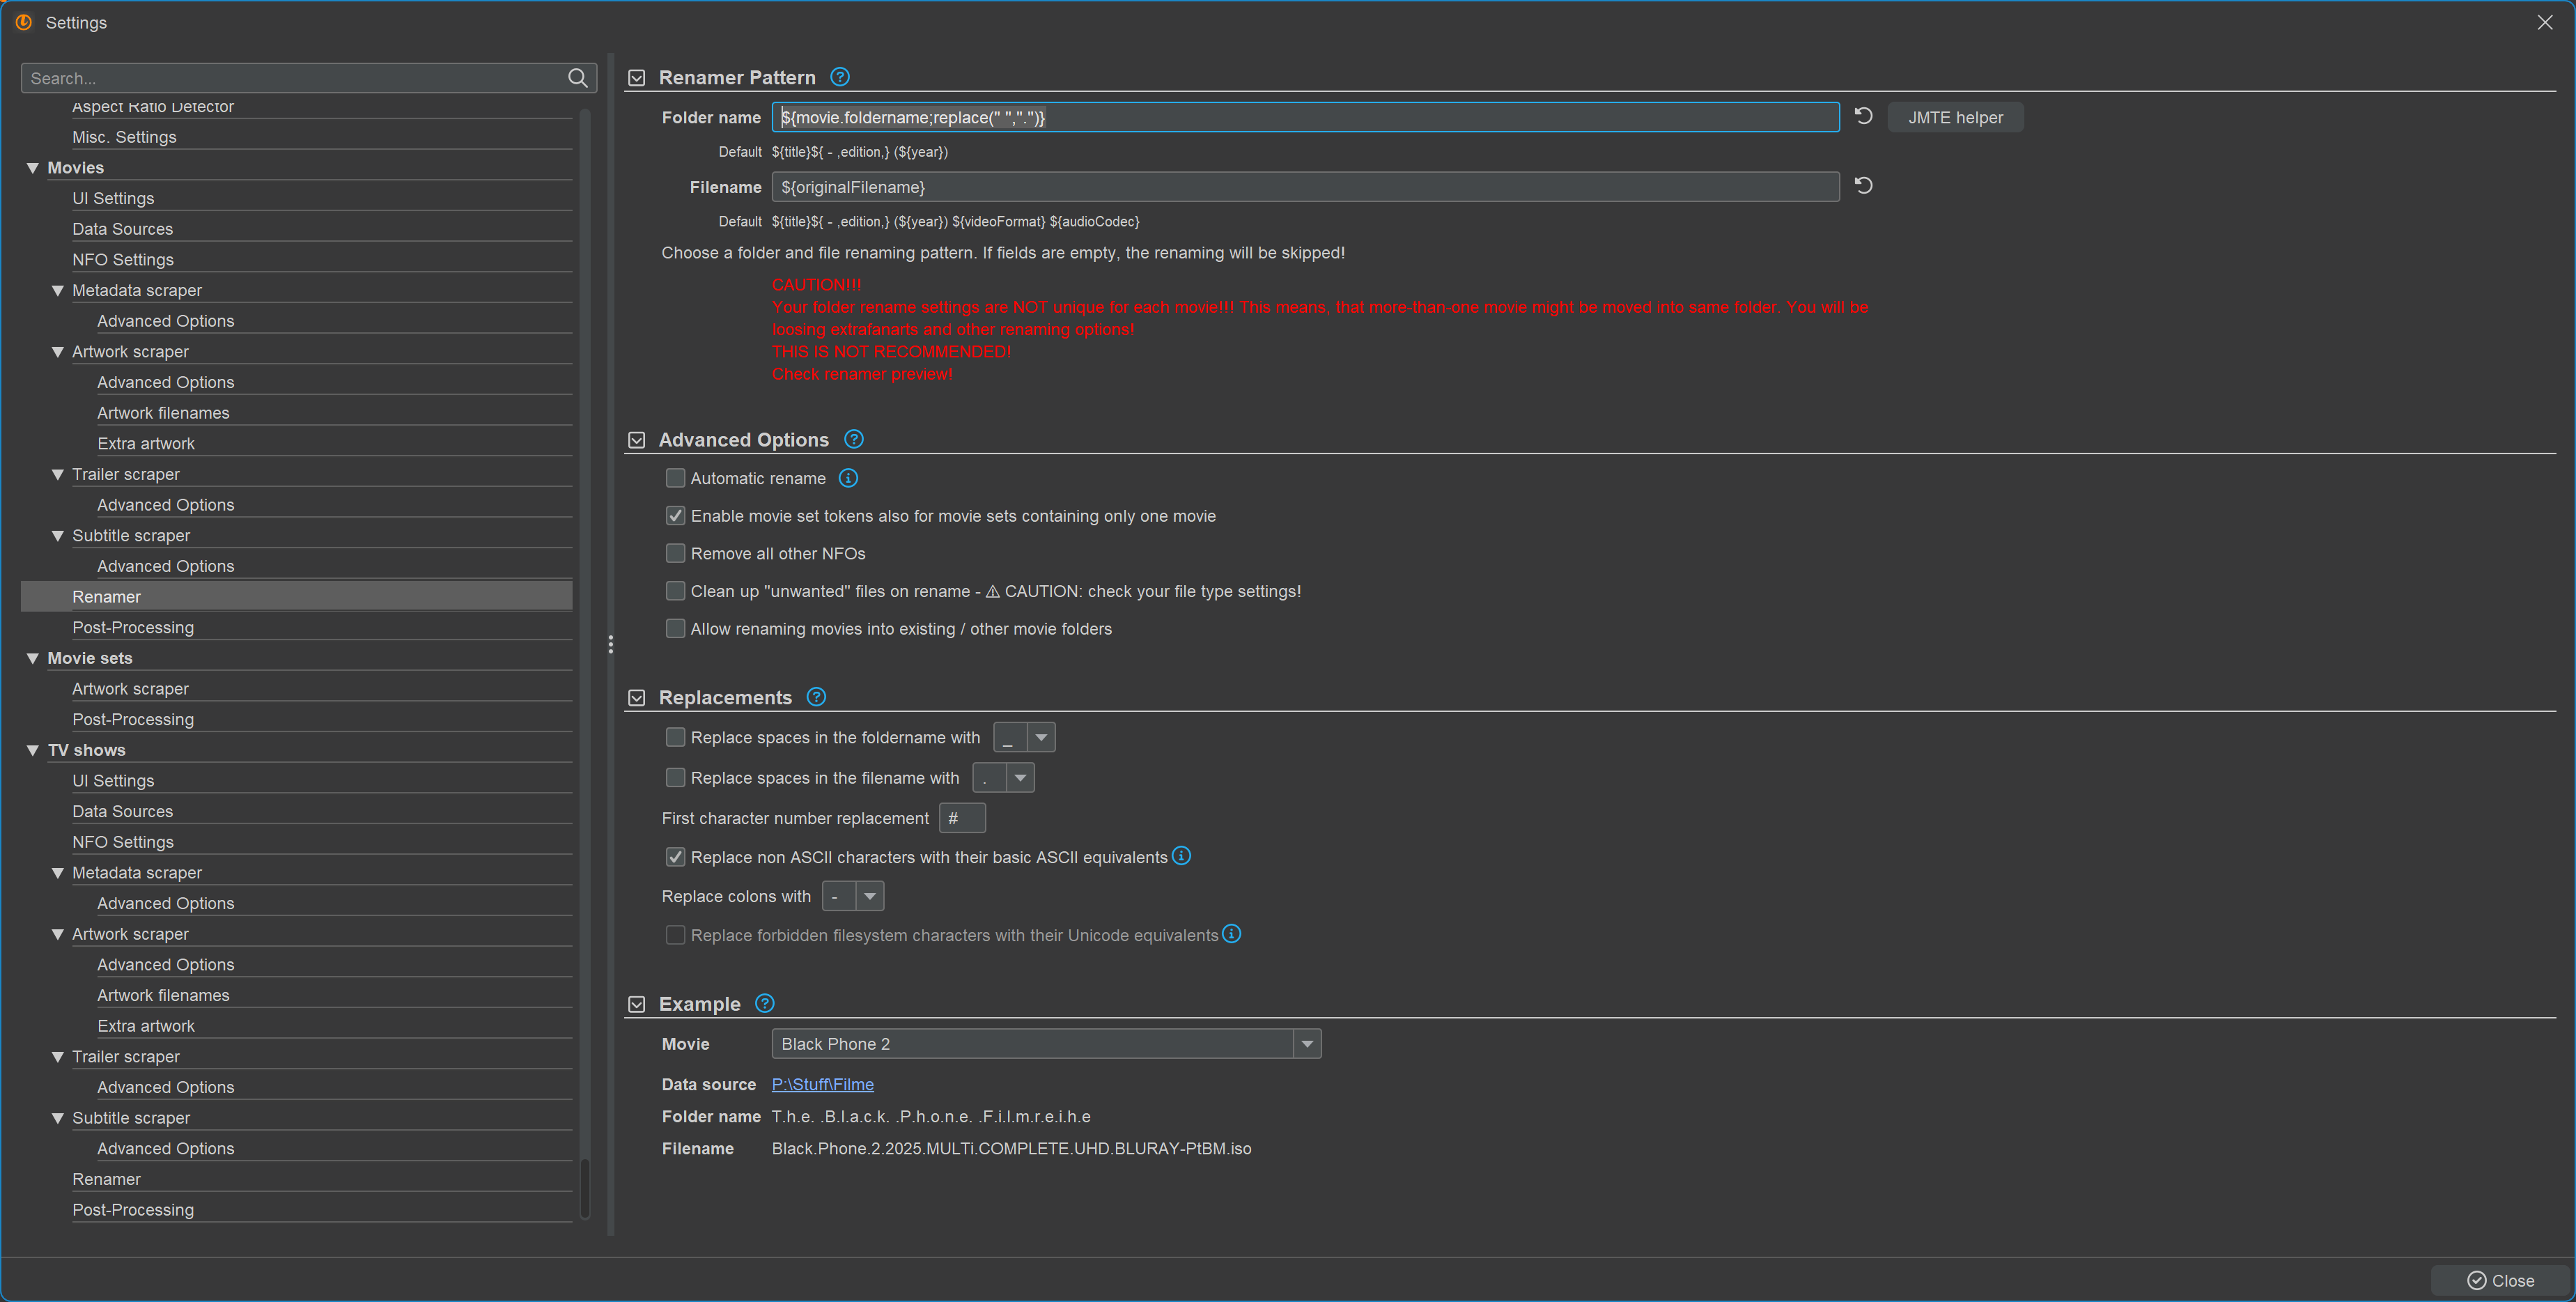Open the Advanced Options help icon
This screenshot has height=1302, width=2576.
click(853, 439)
